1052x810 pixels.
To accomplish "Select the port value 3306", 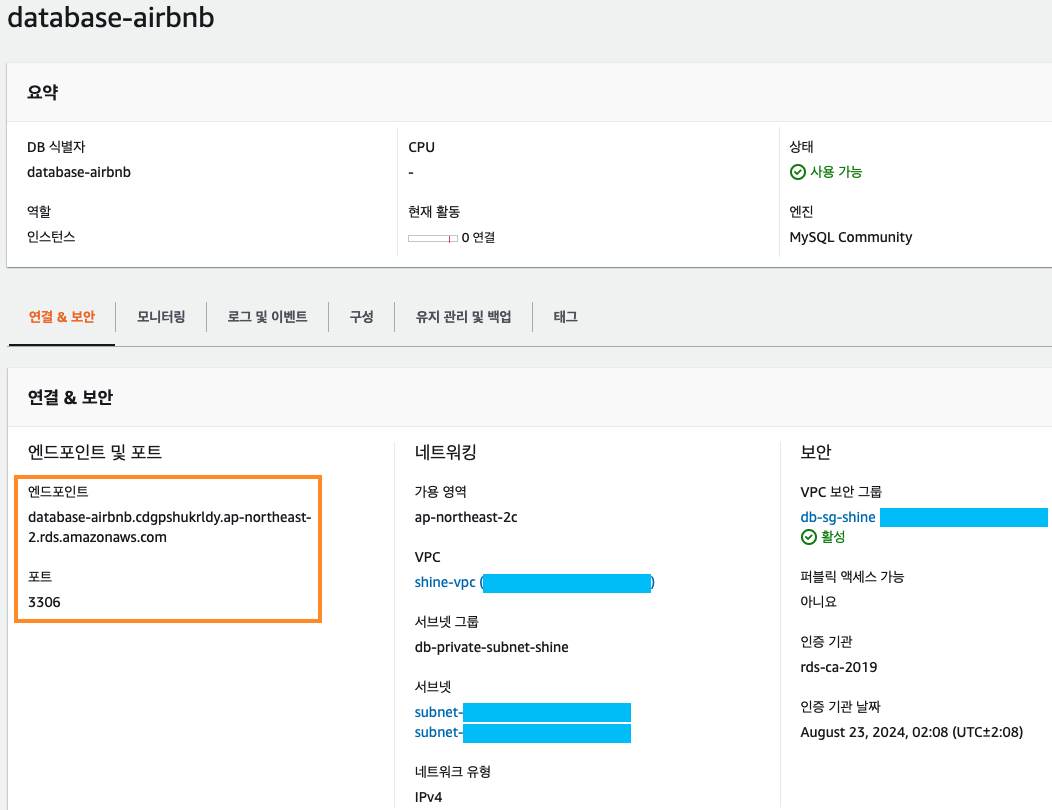I will (x=44, y=602).
